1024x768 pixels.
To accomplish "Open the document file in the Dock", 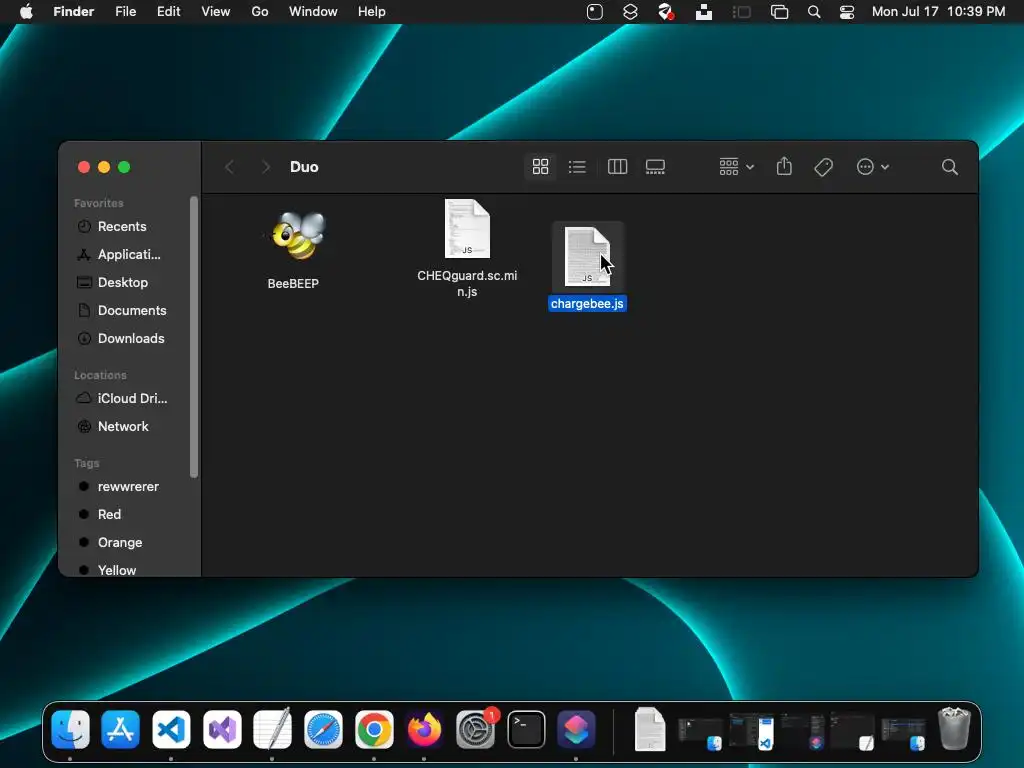I will click(650, 729).
